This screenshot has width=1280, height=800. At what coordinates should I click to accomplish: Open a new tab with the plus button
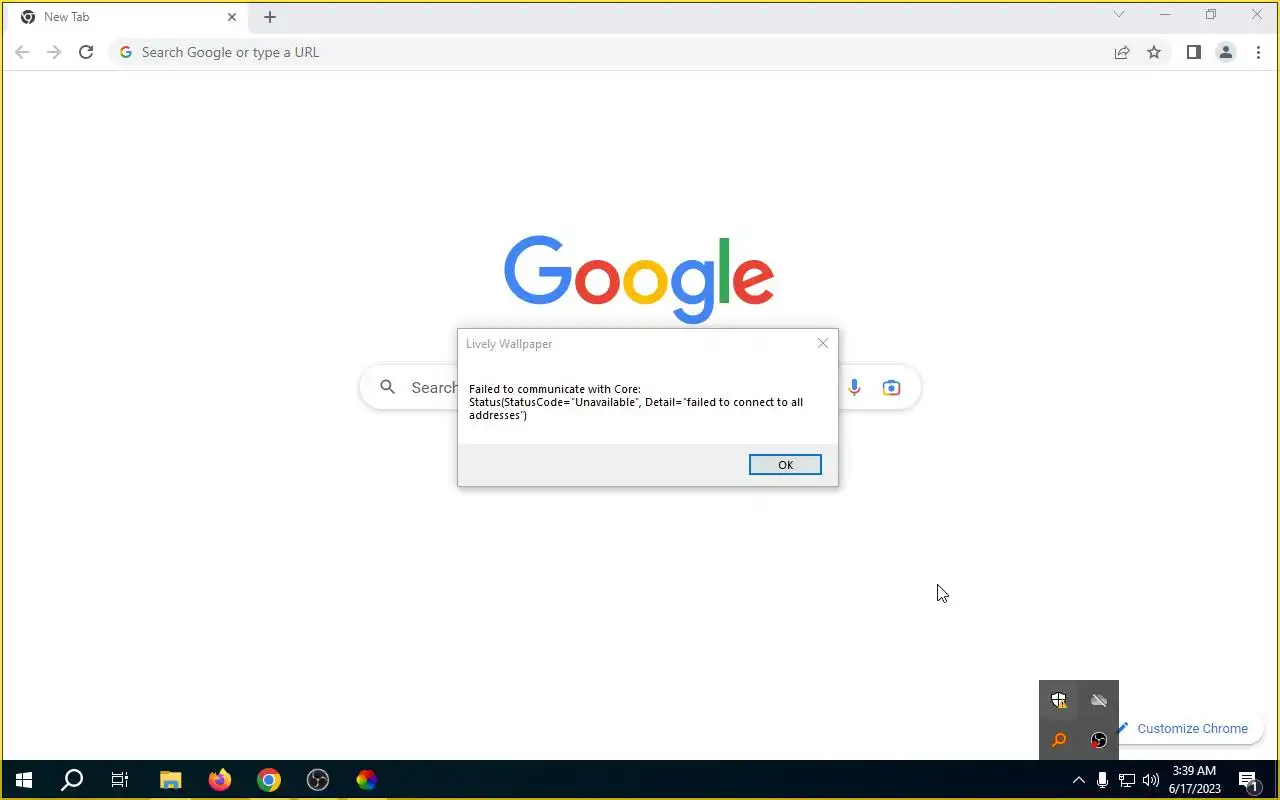(x=270, y=17)
